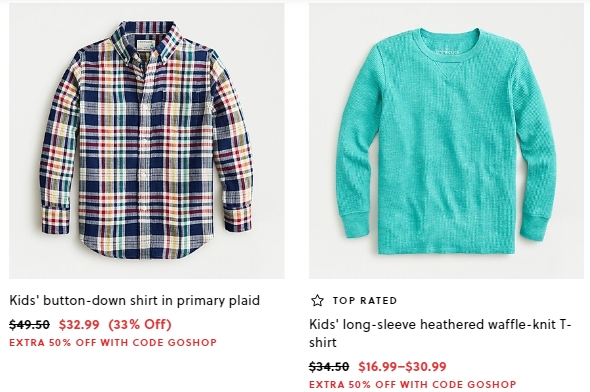Click the $16.99–$30.99 price range

click(402, 366)
